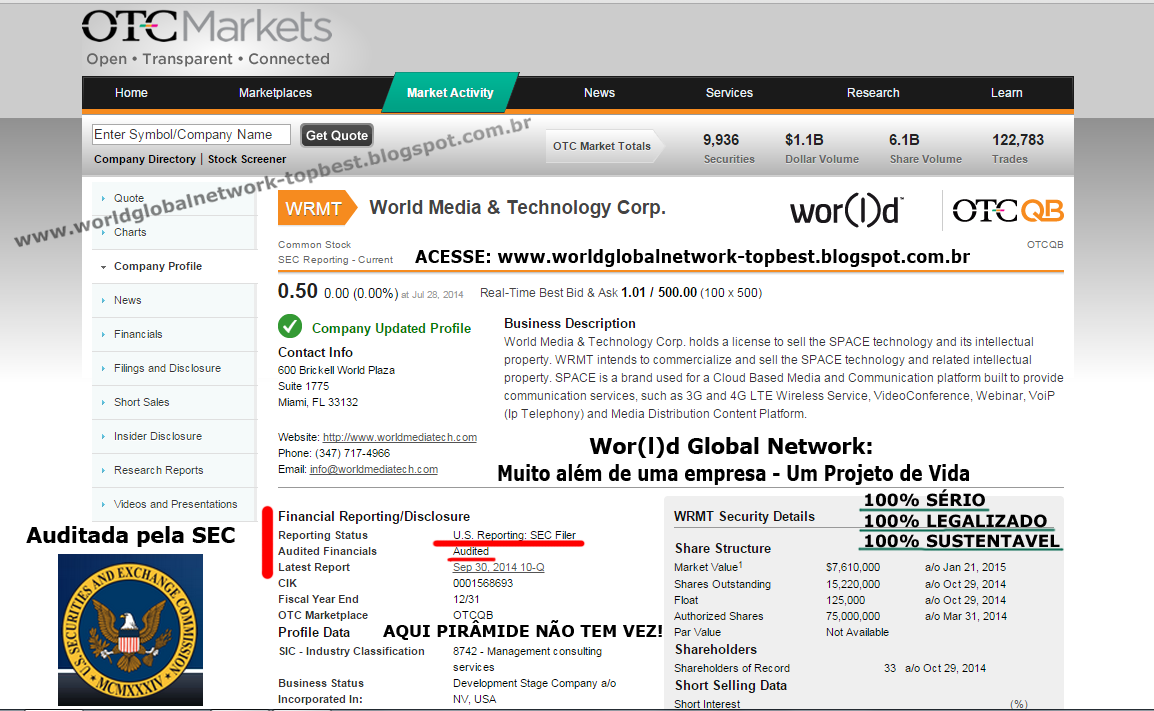
Task: Open Short Sales in the sidebar
Action: point(141,402)
